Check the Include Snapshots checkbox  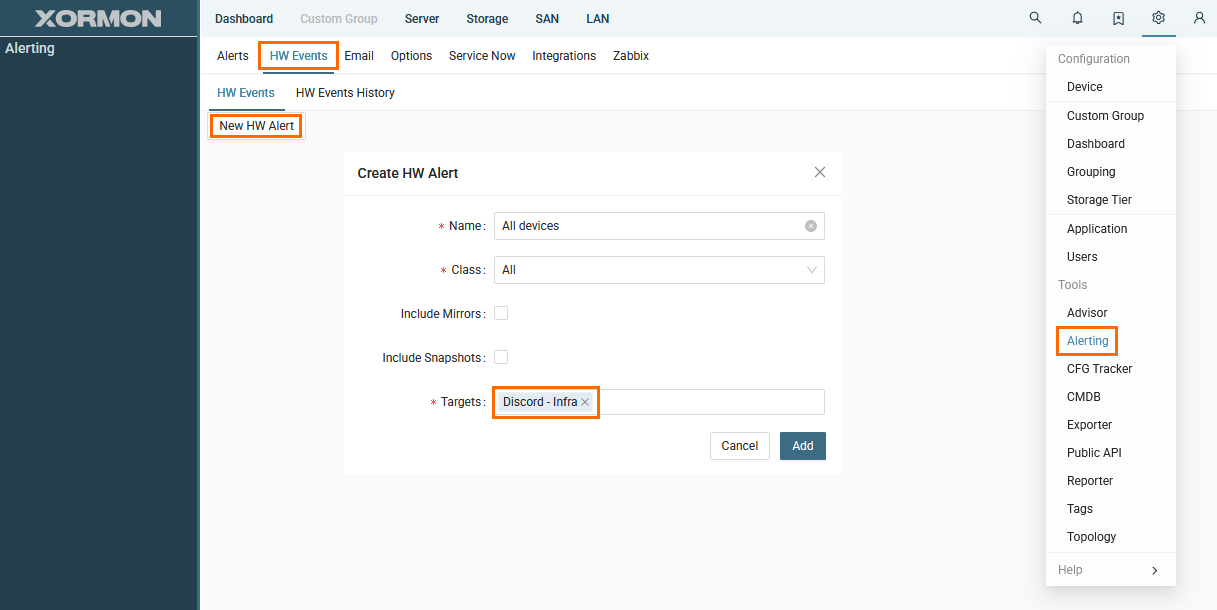(501, 357)
